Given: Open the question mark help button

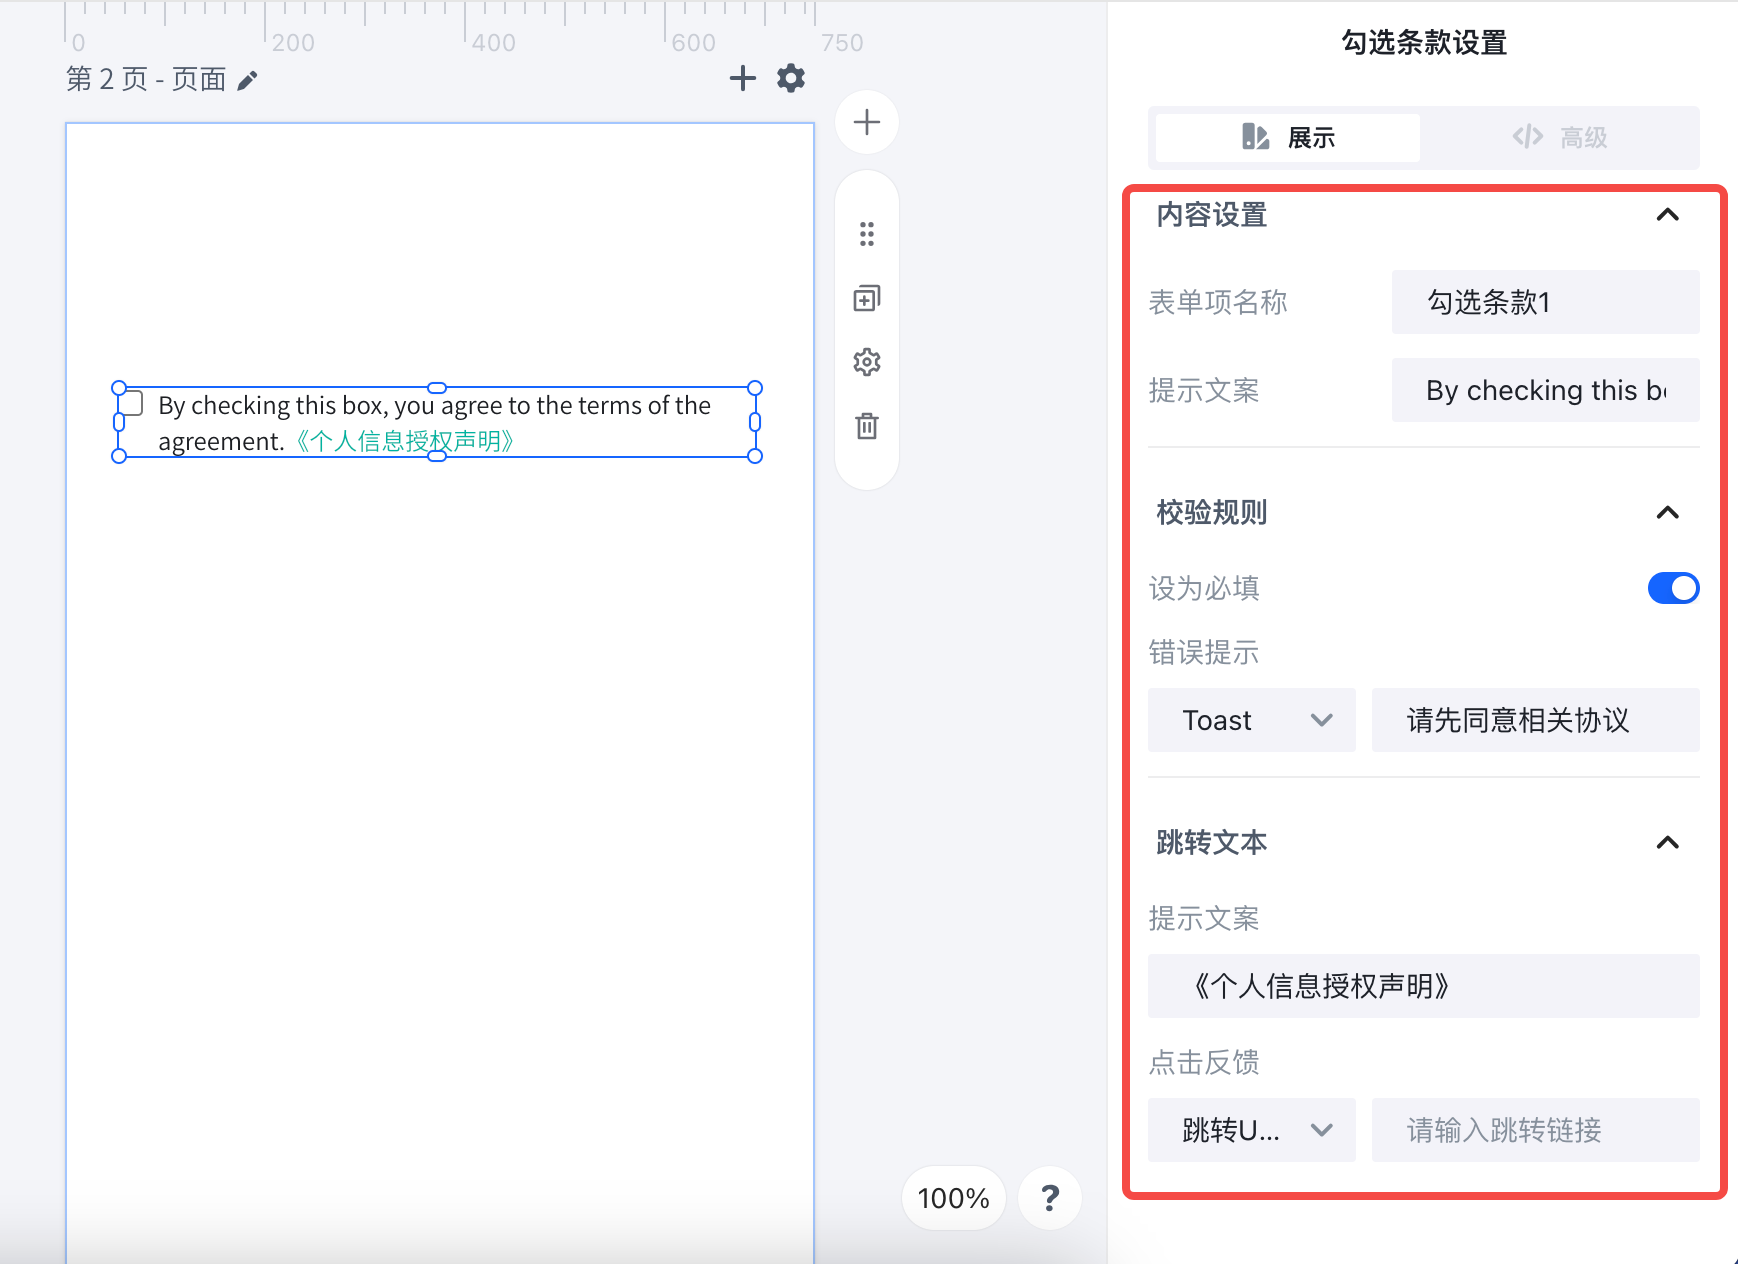Looking at the screenshot, I should pos(1050,1197).
